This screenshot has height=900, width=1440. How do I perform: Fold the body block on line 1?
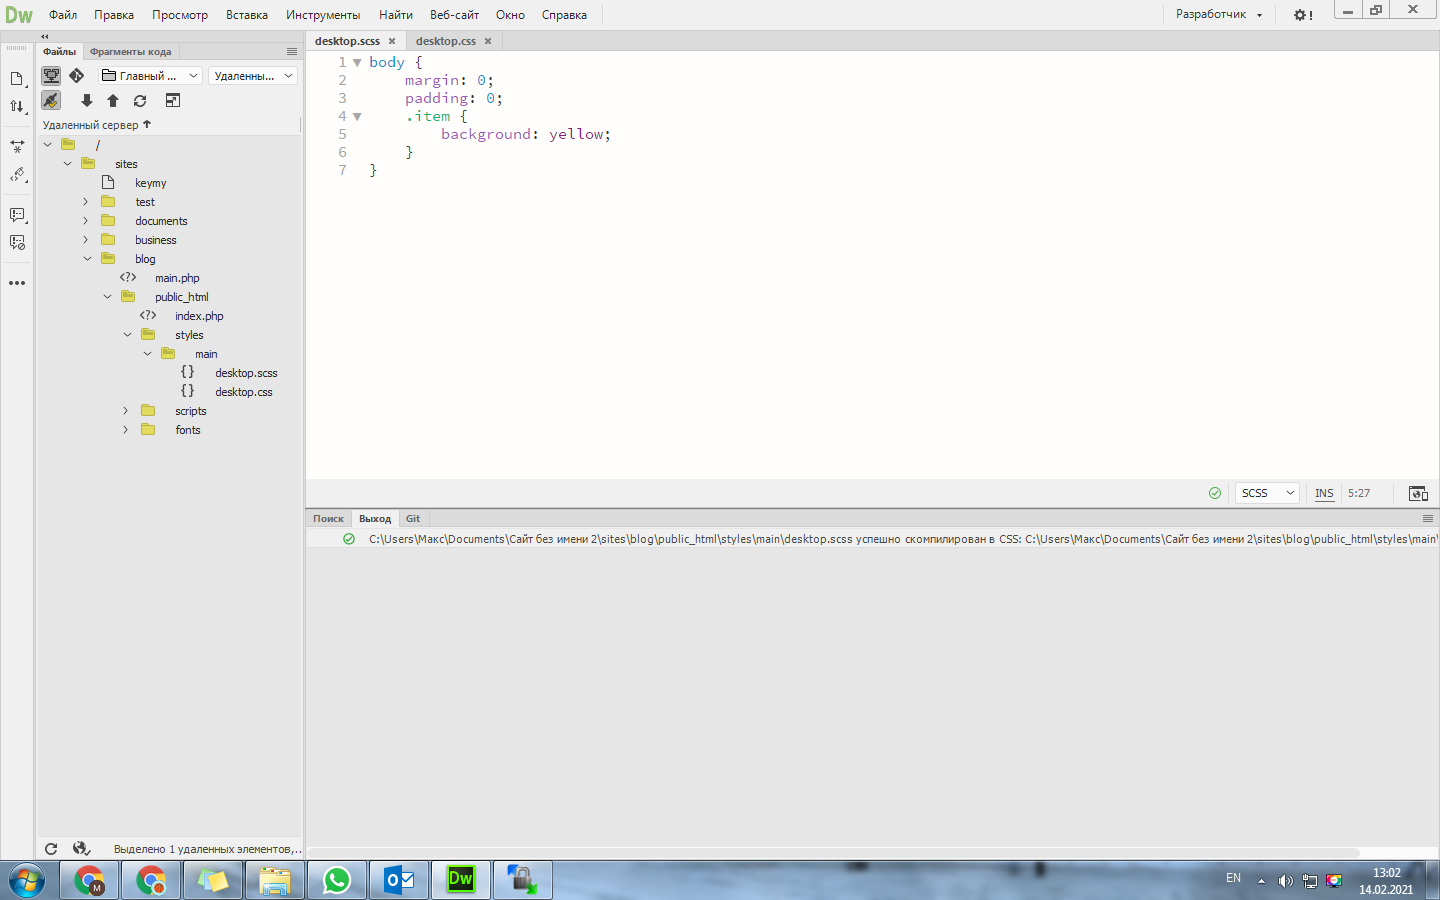tap(357, 62)
